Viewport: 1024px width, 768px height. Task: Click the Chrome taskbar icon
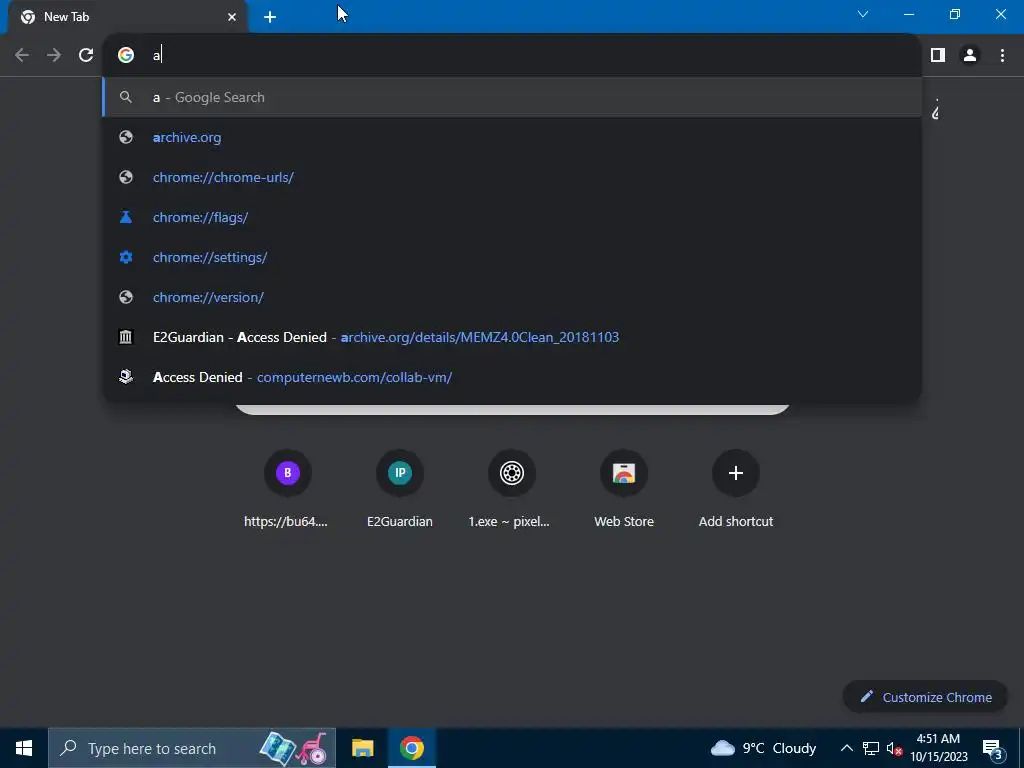411,748
